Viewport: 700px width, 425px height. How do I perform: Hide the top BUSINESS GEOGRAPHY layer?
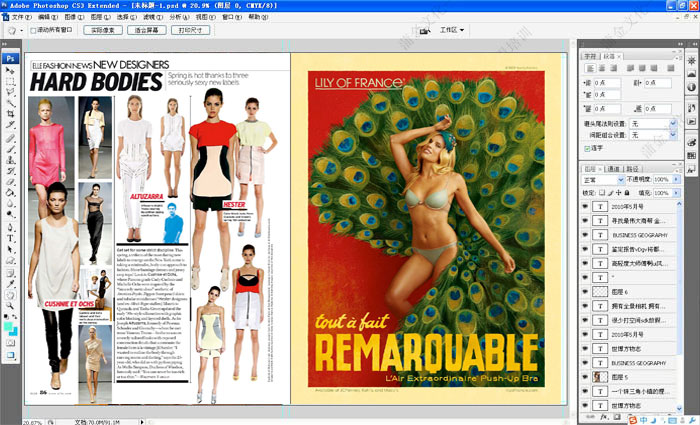tap(585, 235)
